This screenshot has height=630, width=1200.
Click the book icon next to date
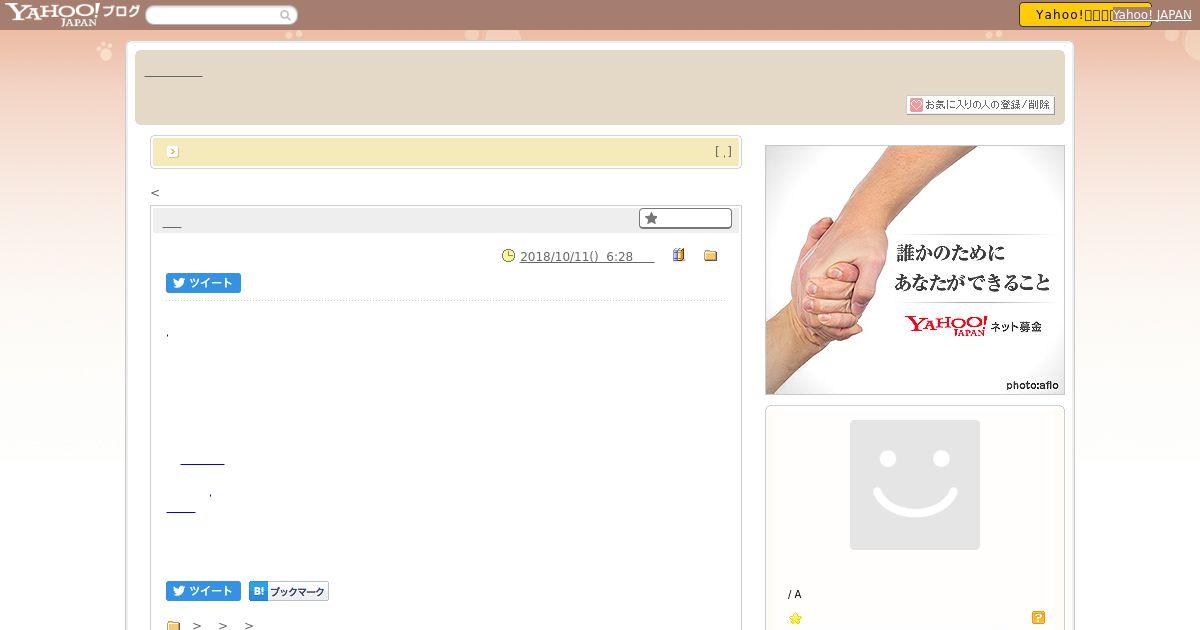678,256
